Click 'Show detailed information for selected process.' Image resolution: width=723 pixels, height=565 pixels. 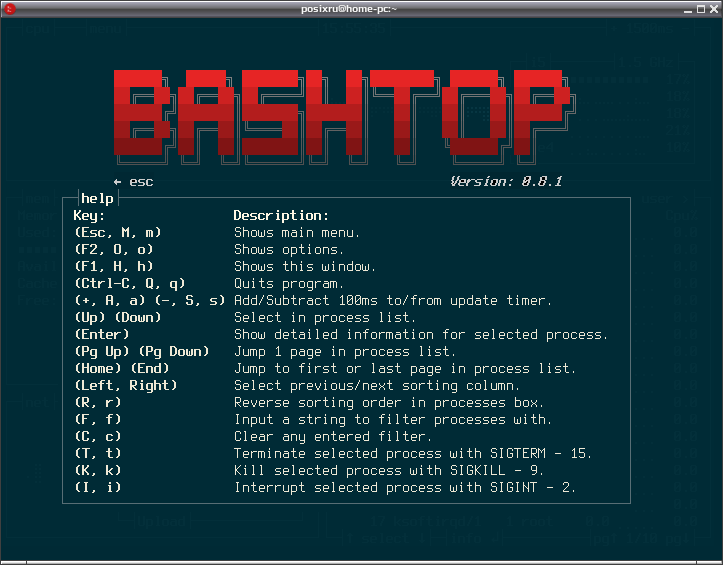pos(421,334)
